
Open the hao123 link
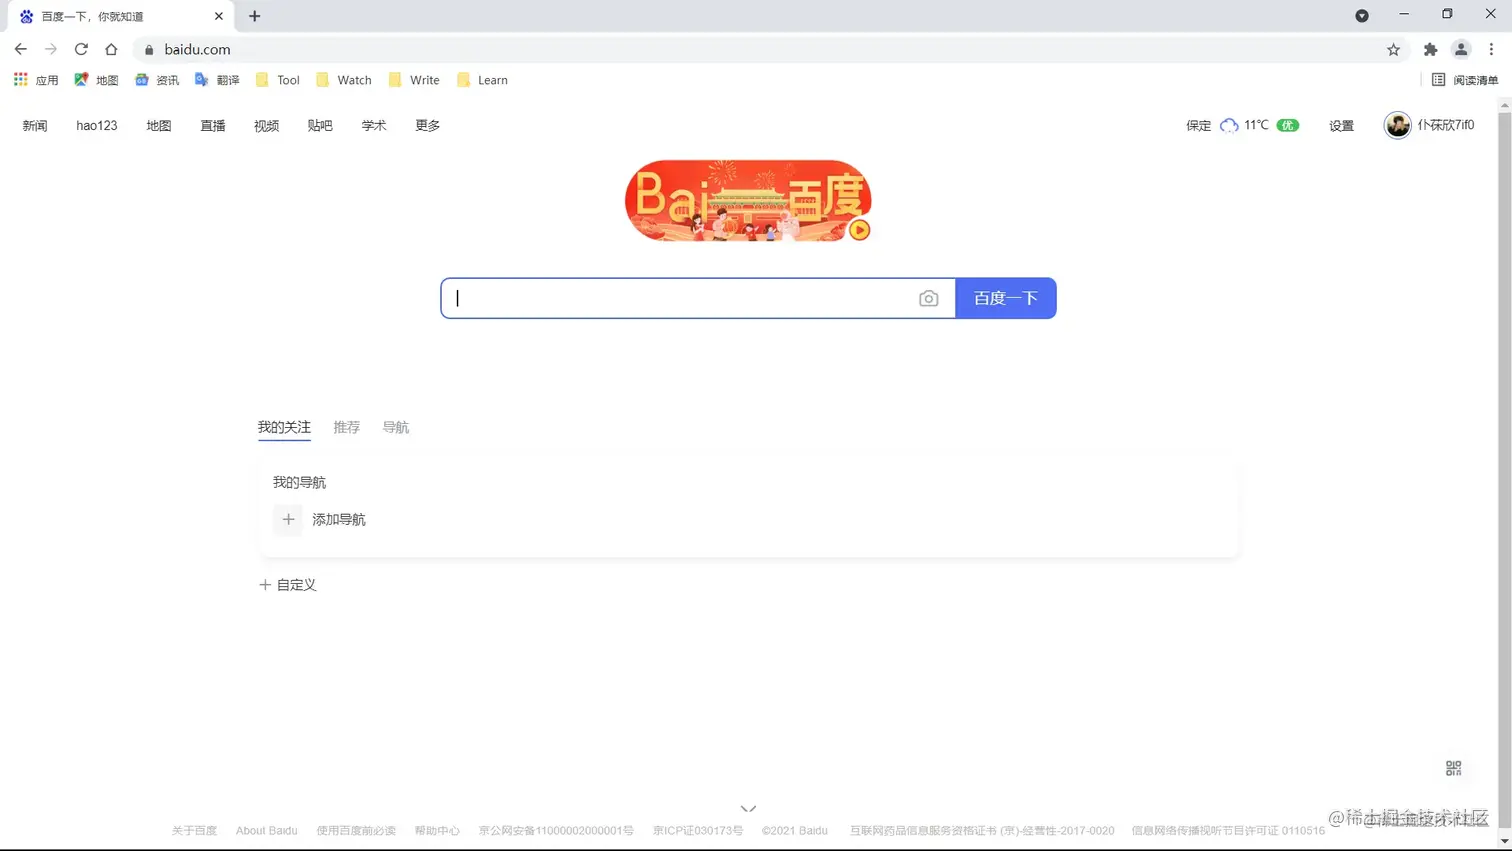(97, 126)
